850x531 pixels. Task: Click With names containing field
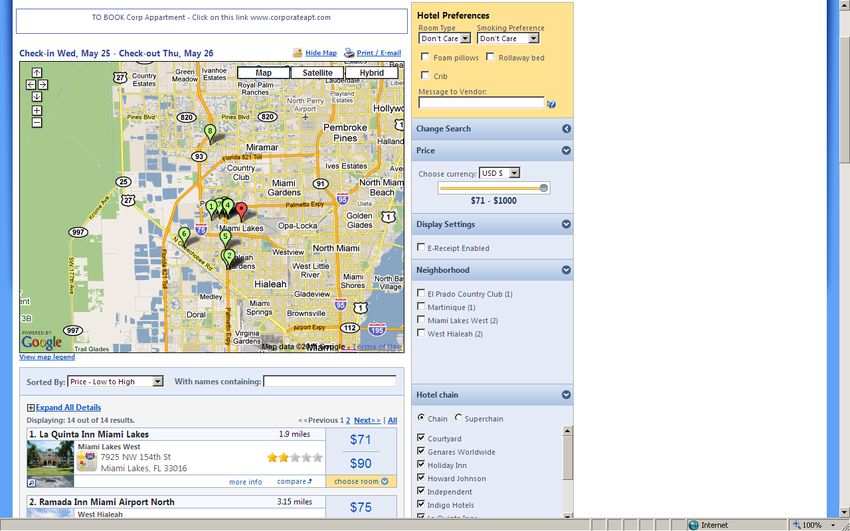pyautogui.click(x=330, y=381)
